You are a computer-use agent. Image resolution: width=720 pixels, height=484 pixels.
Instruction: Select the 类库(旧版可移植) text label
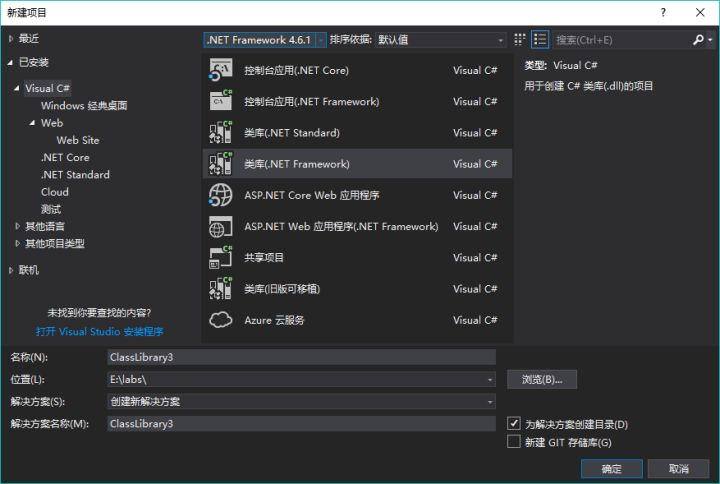pyautogui.click(x=282, y=289)
